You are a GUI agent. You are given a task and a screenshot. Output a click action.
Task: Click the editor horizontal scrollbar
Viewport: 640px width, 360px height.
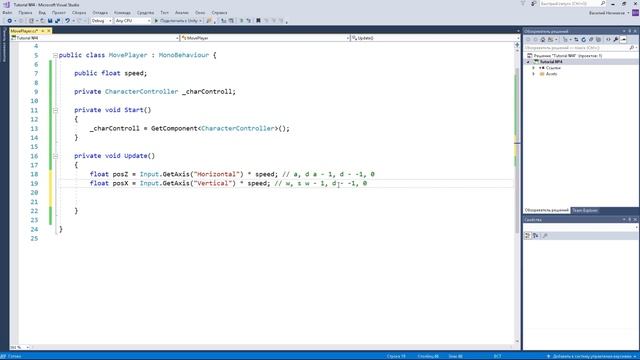coord(273,347)
